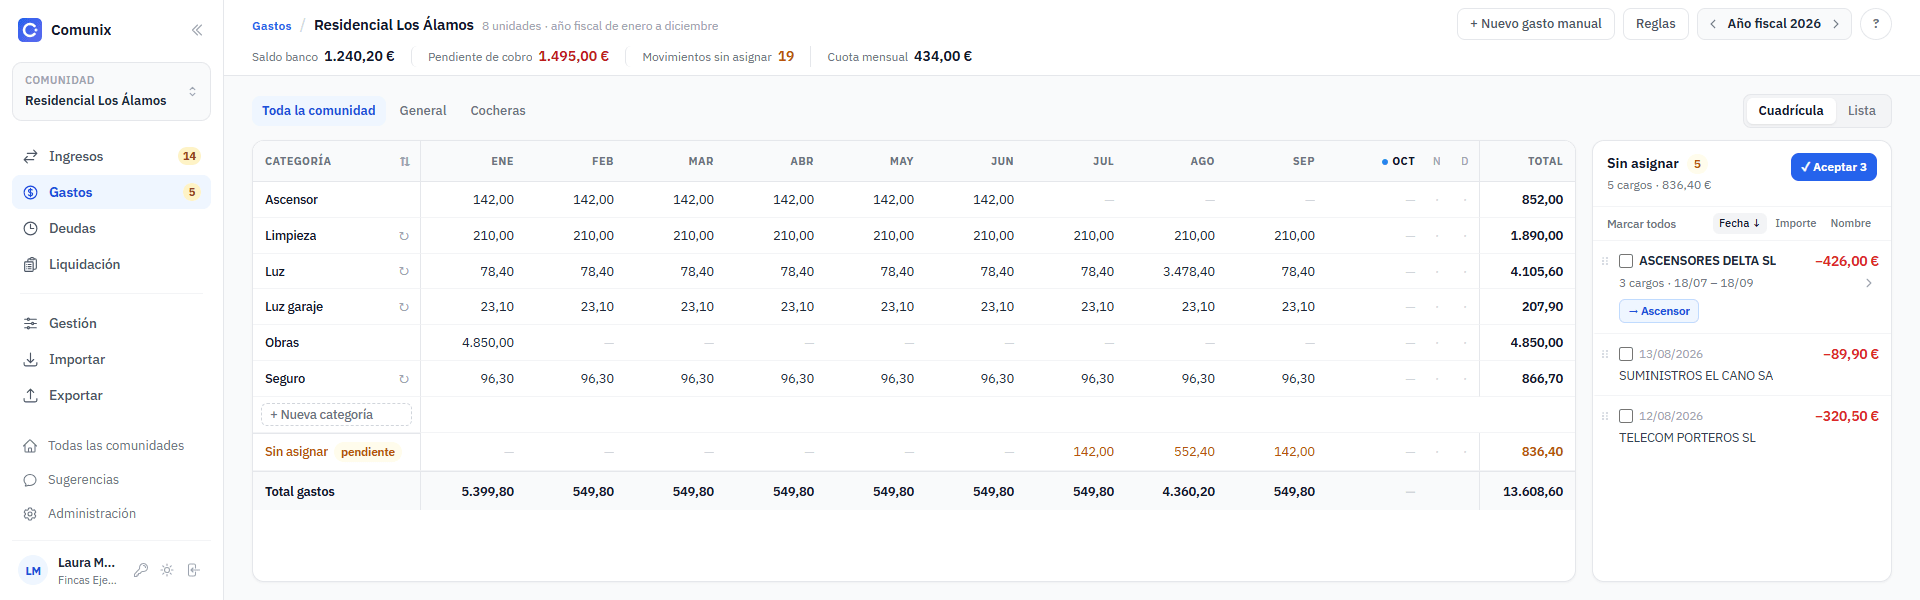Open password settings via the key icon
Screen dimensions: 1920x600
pos(141,570)
